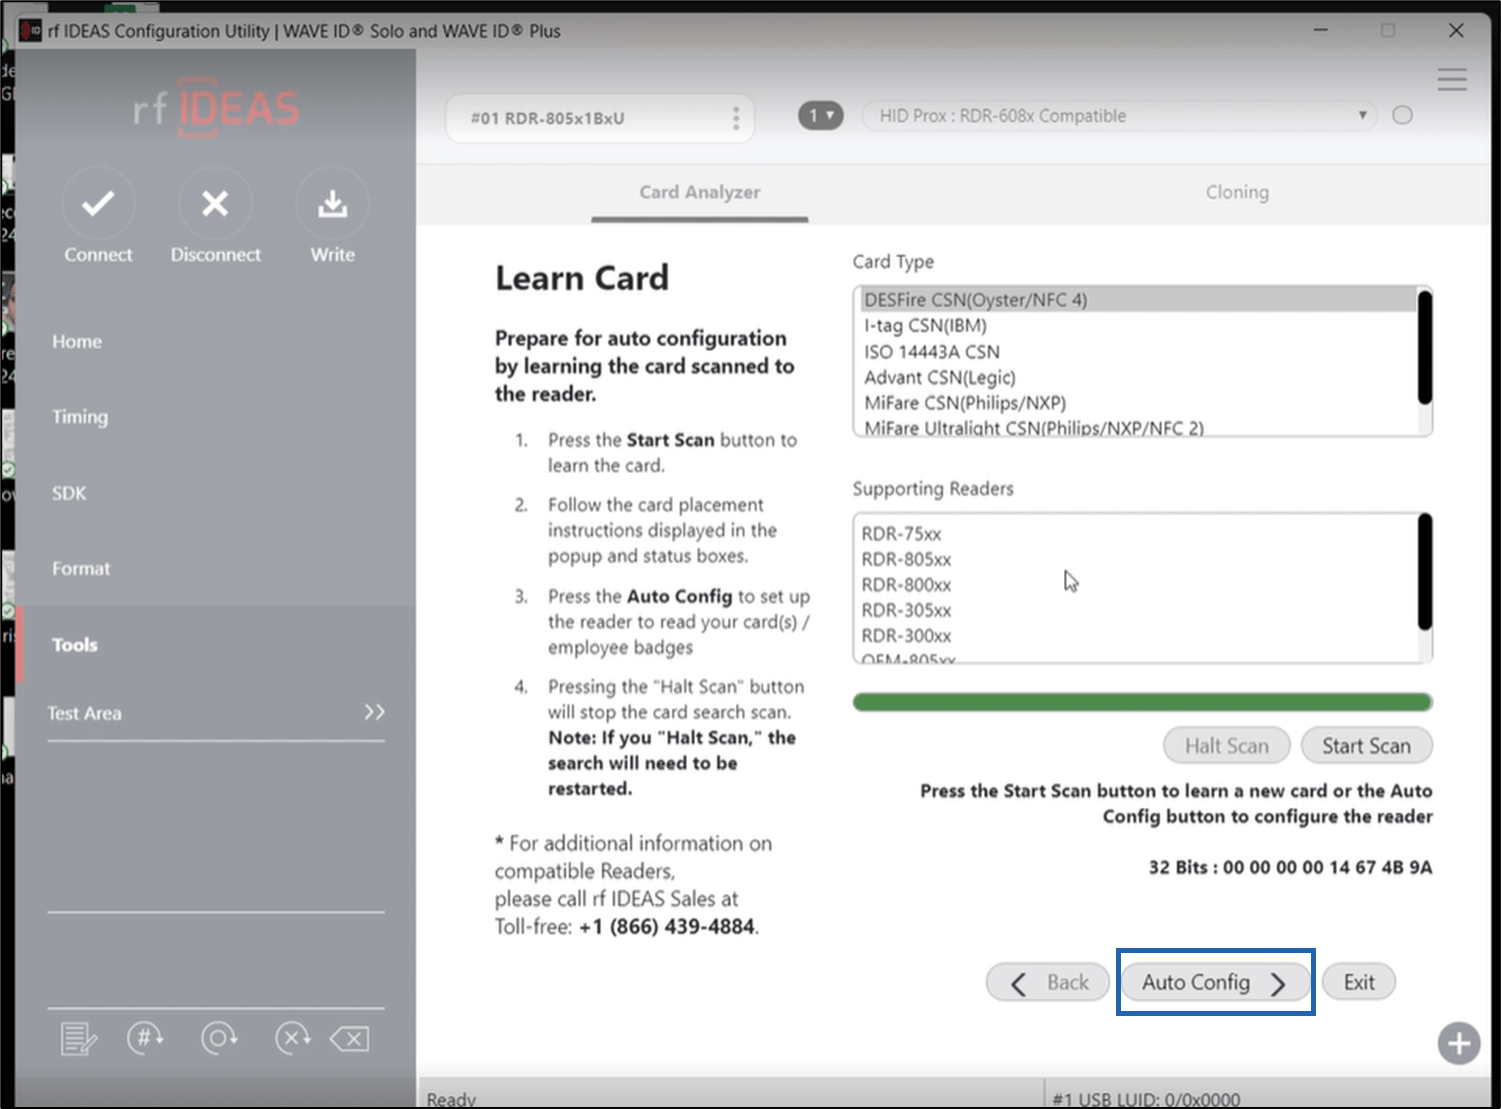Viewport: 1501px width, 1109px height.
Task: Click the Auto Config button
Action: tap(1215, 983)
